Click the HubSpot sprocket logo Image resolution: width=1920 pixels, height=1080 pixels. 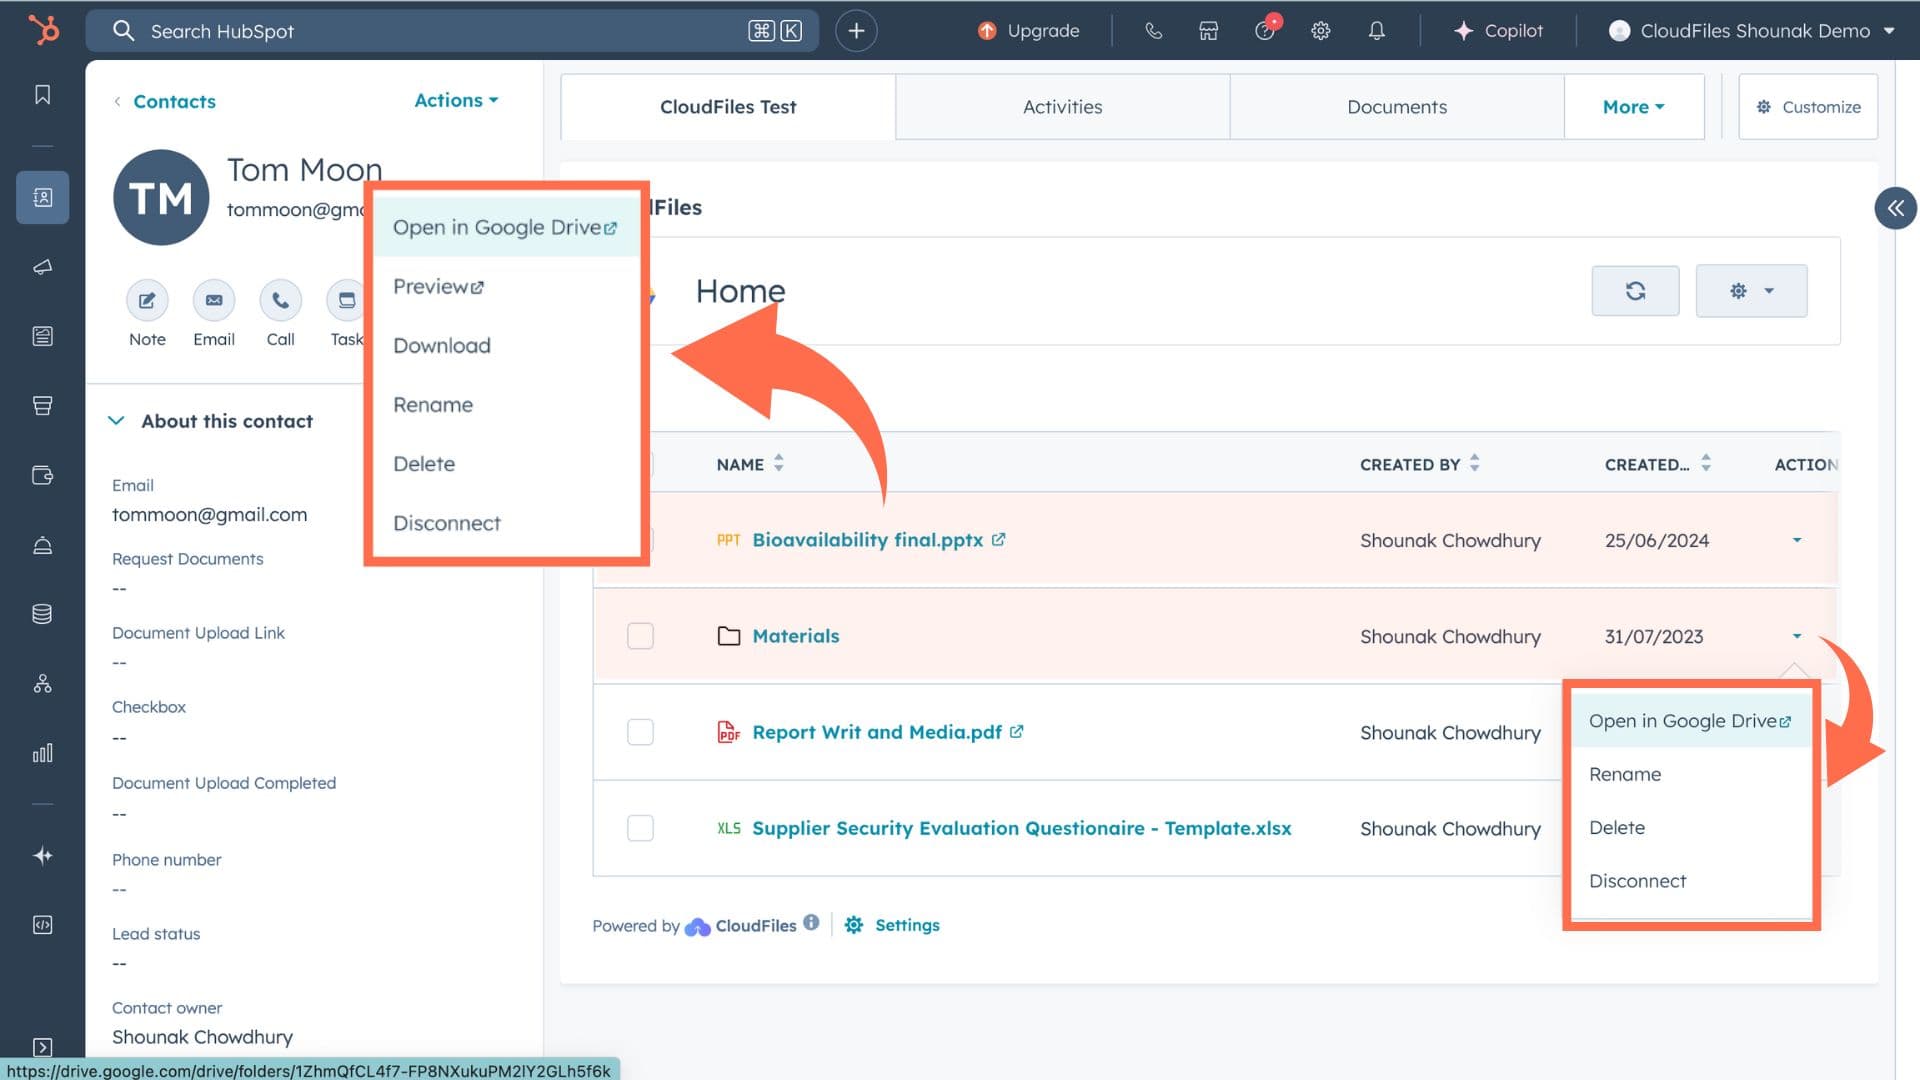[43, 30]
